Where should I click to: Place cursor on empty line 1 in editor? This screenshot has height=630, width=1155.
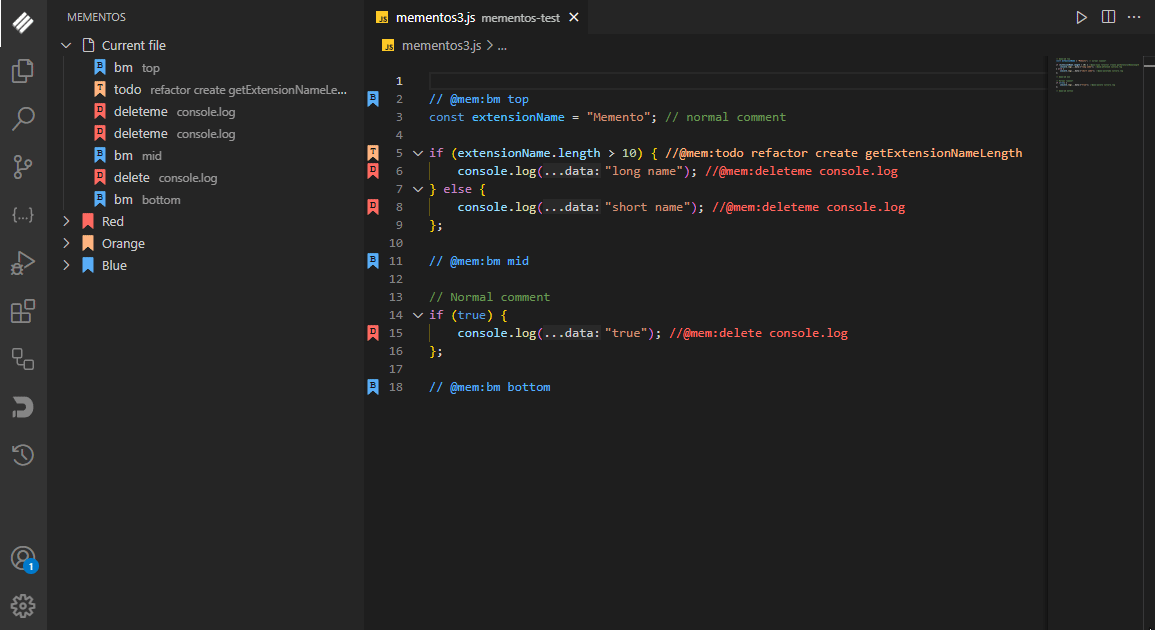coord(737,81)
